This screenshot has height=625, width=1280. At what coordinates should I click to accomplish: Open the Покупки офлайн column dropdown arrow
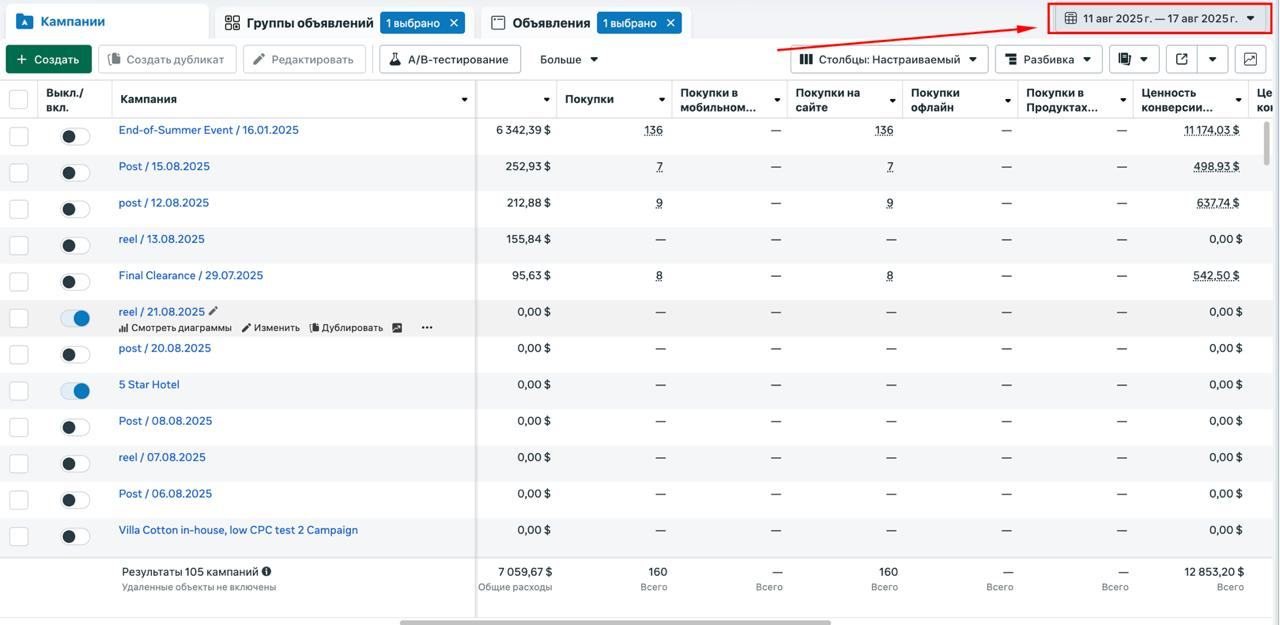(x=1008, y=99)
